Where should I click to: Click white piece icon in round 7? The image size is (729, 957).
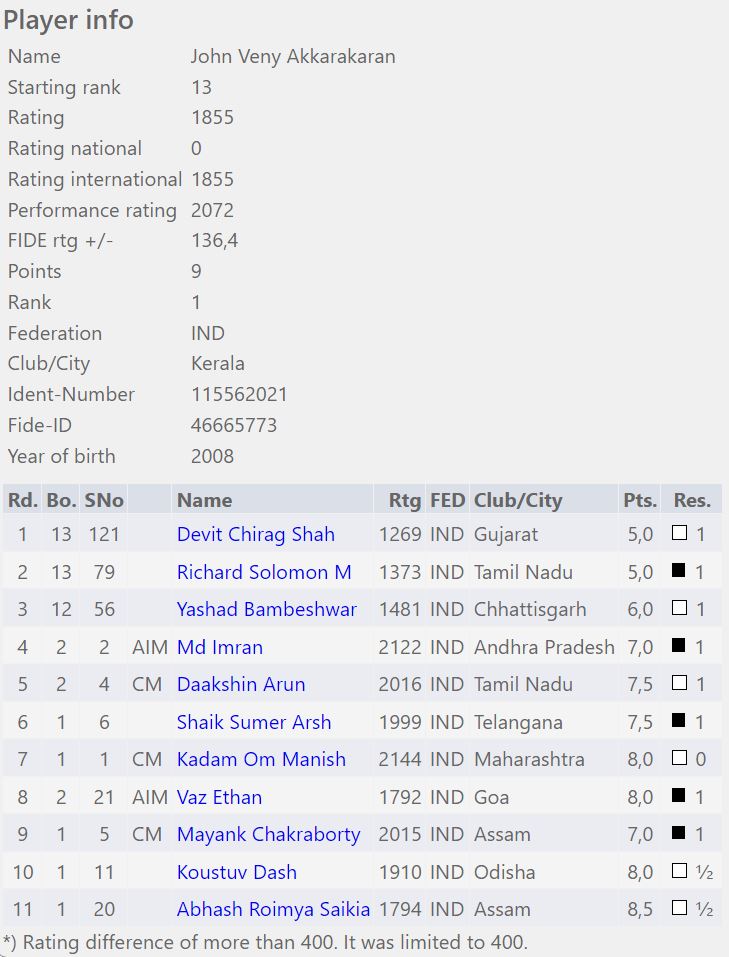tap(680, 759)
